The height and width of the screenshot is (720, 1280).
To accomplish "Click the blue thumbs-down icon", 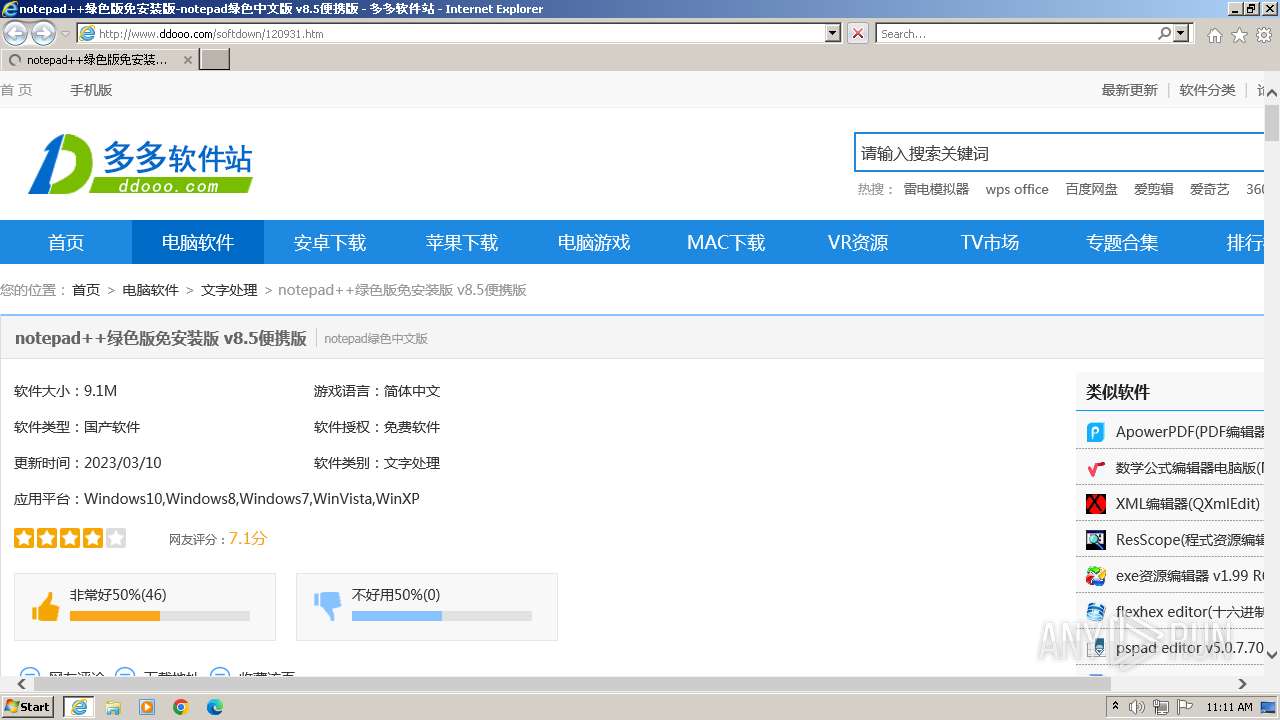I will [328, 606].
